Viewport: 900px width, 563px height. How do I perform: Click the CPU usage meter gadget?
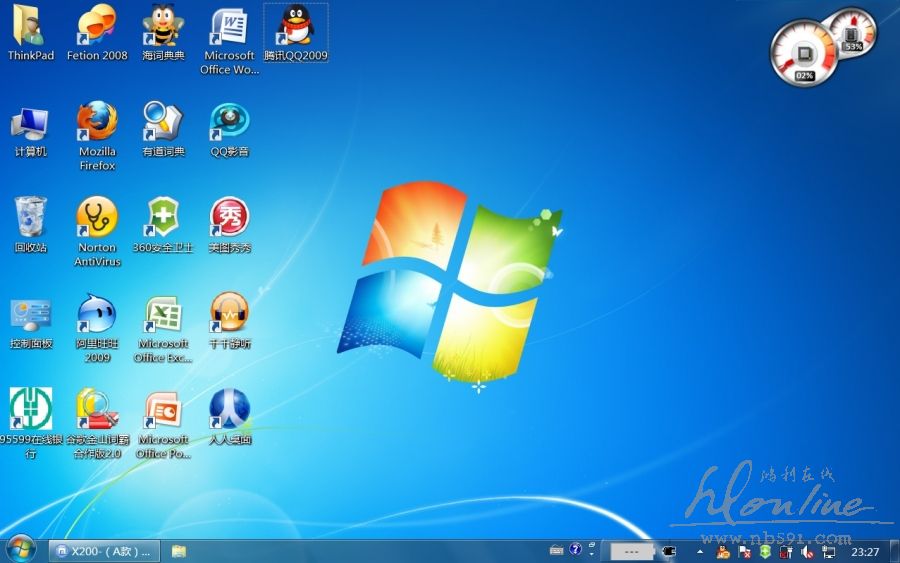(803, 55)
